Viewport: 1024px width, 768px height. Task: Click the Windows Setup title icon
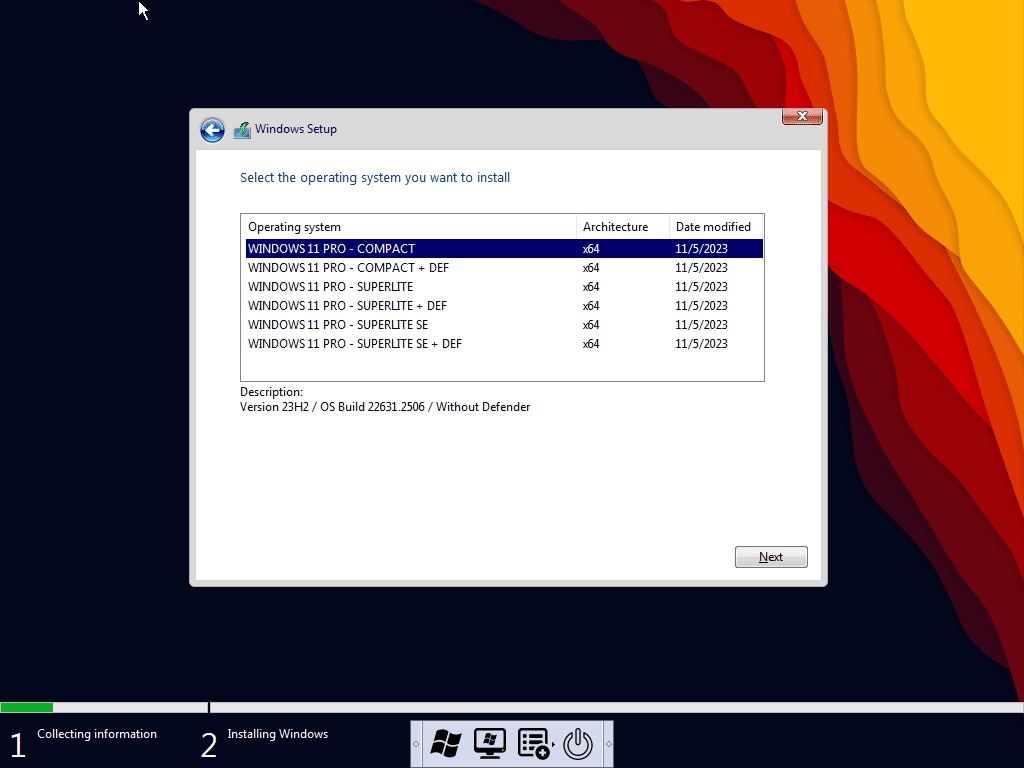coord(242,130)
